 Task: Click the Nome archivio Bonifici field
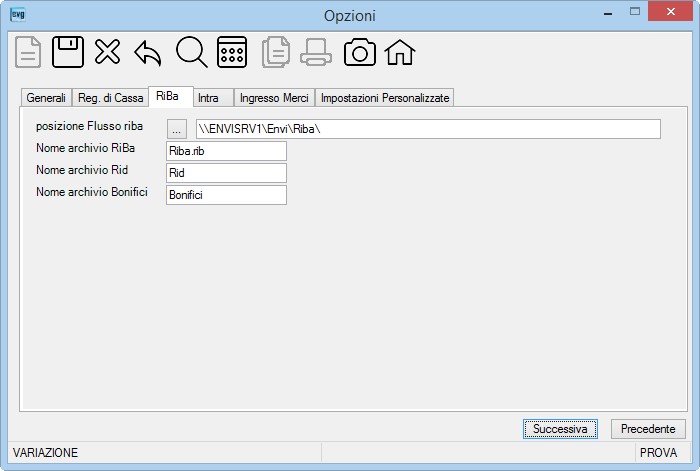[226, 195]
